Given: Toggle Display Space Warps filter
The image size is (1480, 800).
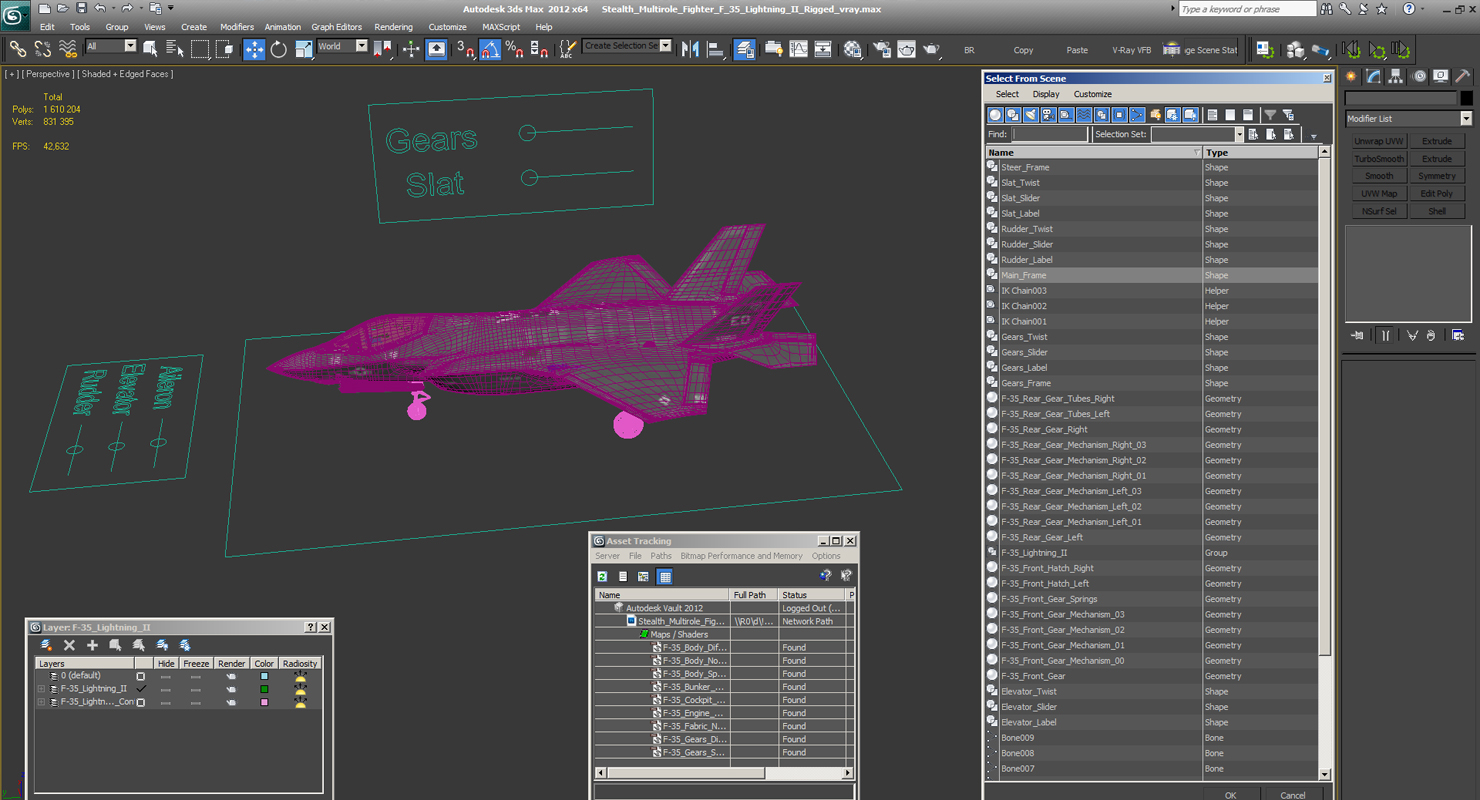Looking at the screenshot, I should click(1084, 115).
